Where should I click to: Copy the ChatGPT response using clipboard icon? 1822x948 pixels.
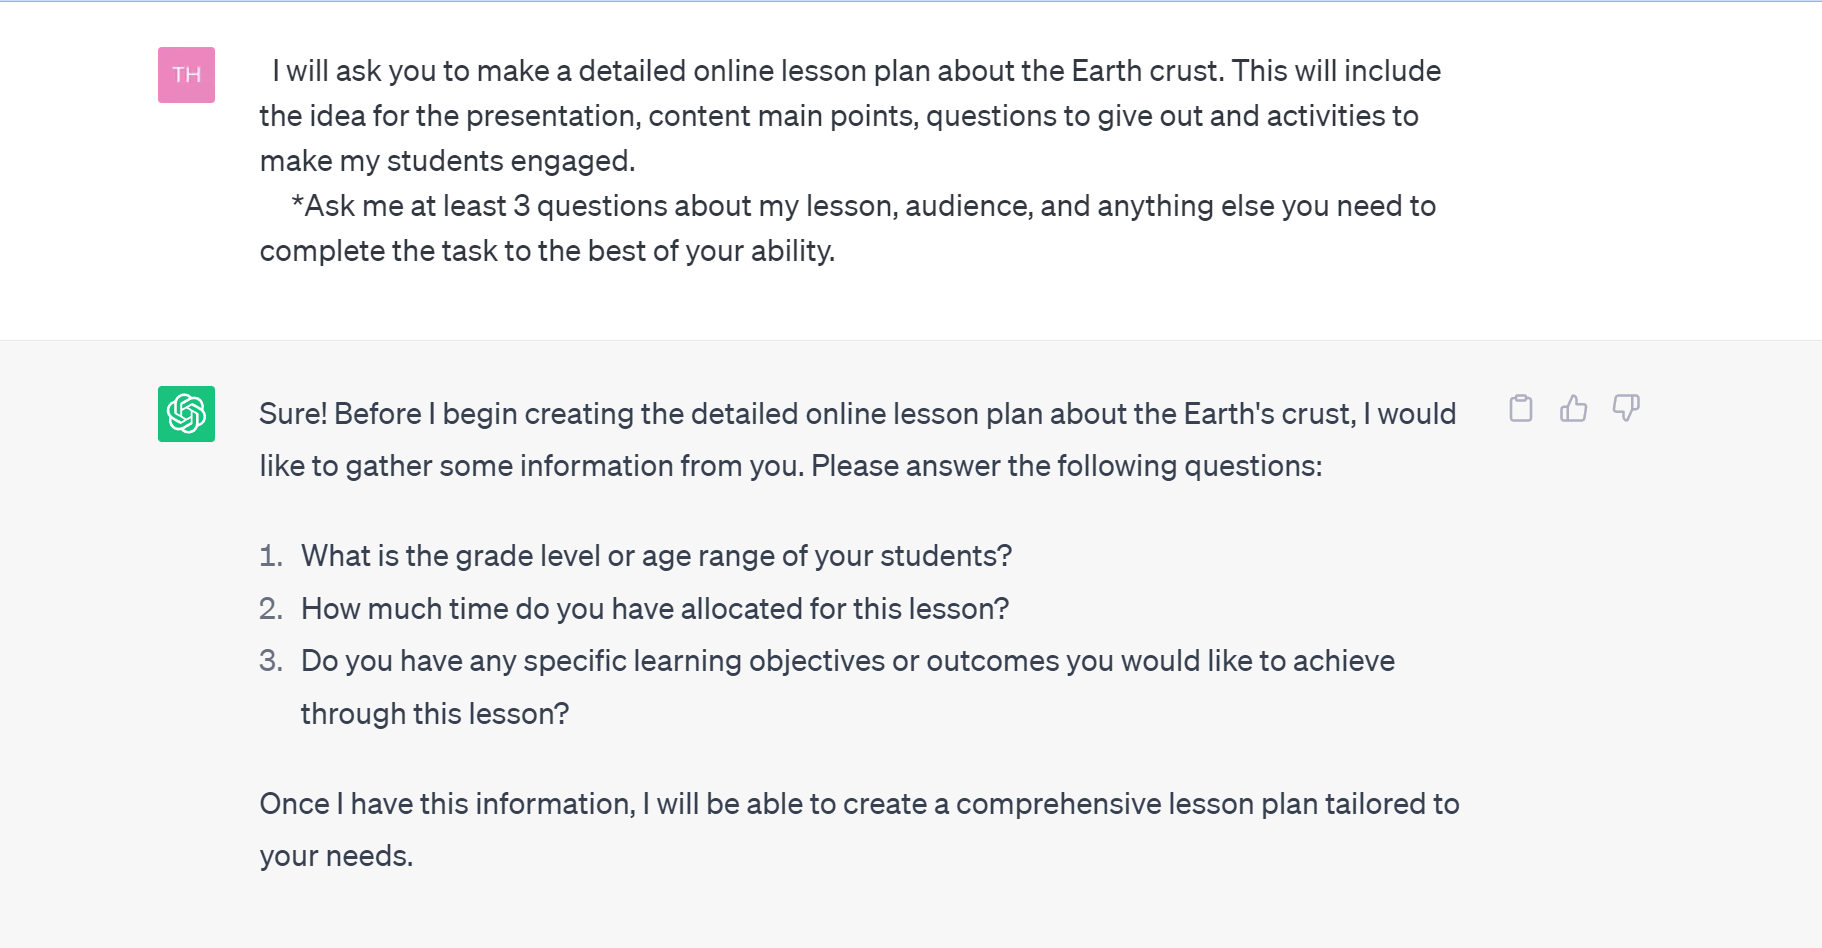1521,409
